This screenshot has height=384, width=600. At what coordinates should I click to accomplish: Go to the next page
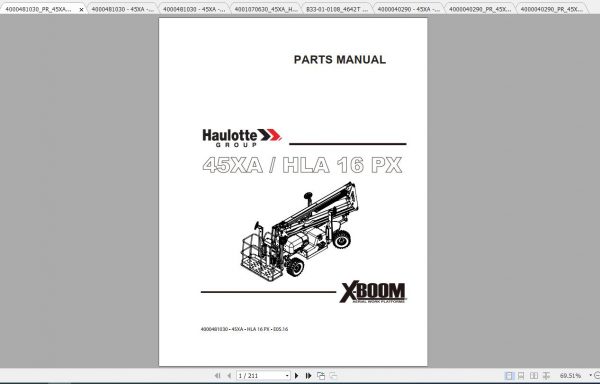click(297, 376)
